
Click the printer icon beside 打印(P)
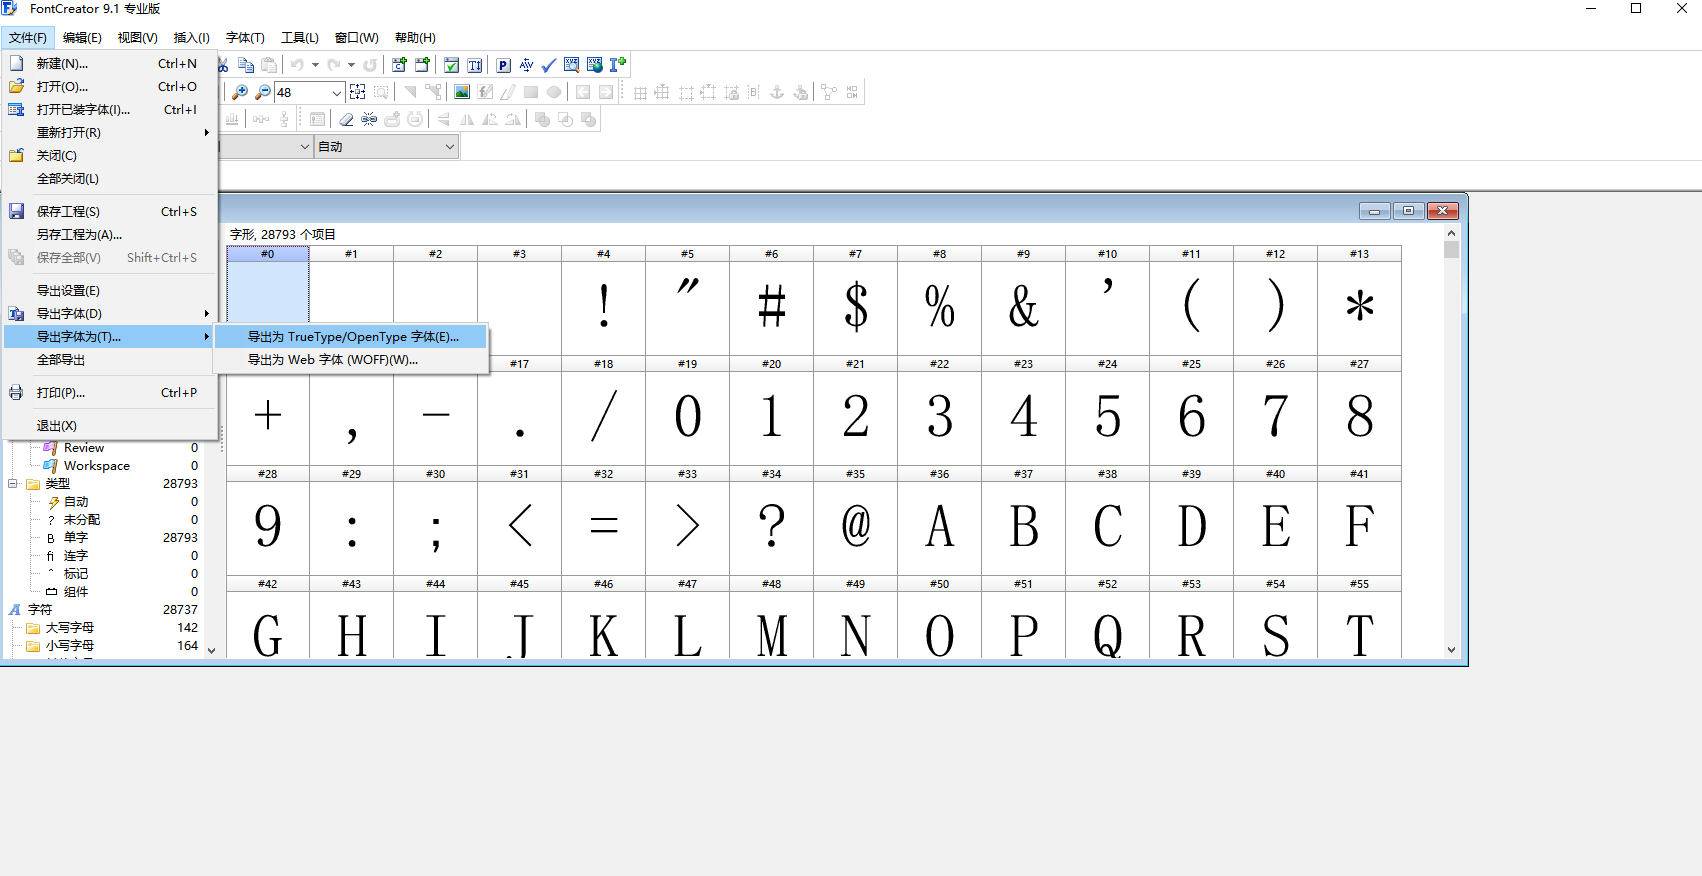(x=16, y=392)
